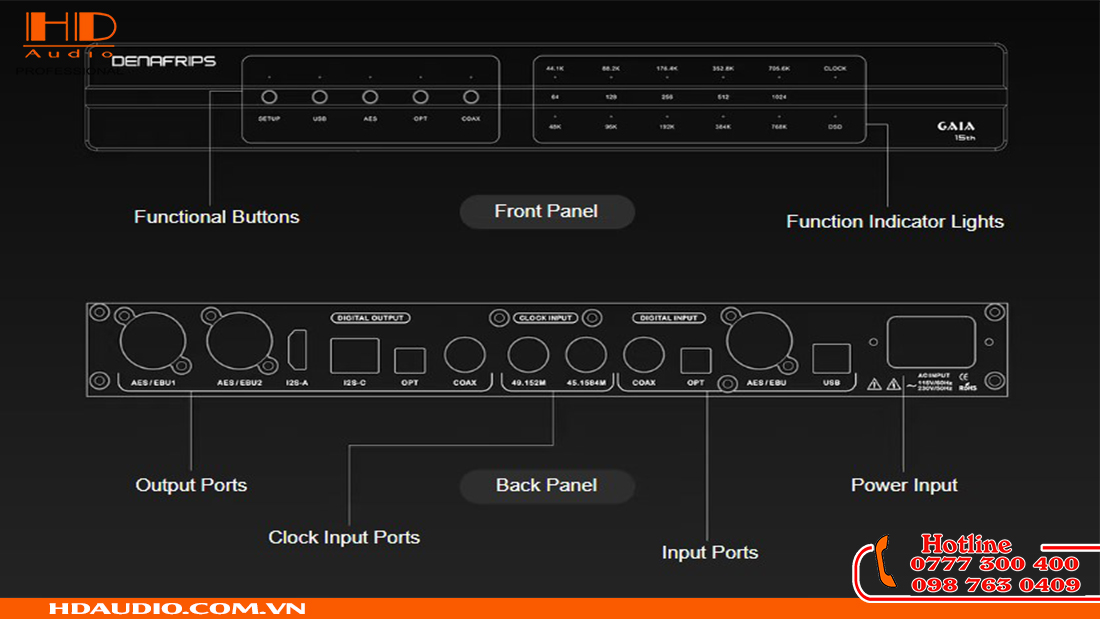1100x619 pixels.
Task: Click the Clock Input Ports caption
Action: point(344,538)
